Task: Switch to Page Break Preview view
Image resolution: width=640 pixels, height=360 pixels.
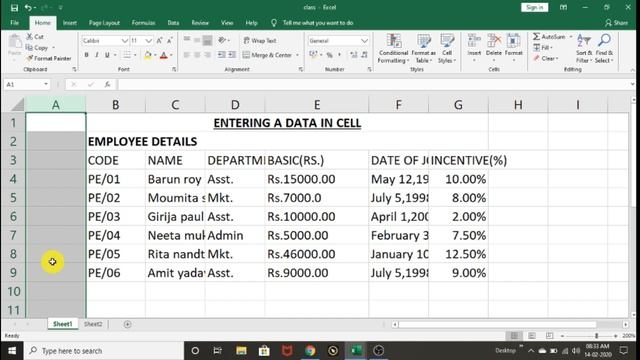Action: (x=549, y=336)
